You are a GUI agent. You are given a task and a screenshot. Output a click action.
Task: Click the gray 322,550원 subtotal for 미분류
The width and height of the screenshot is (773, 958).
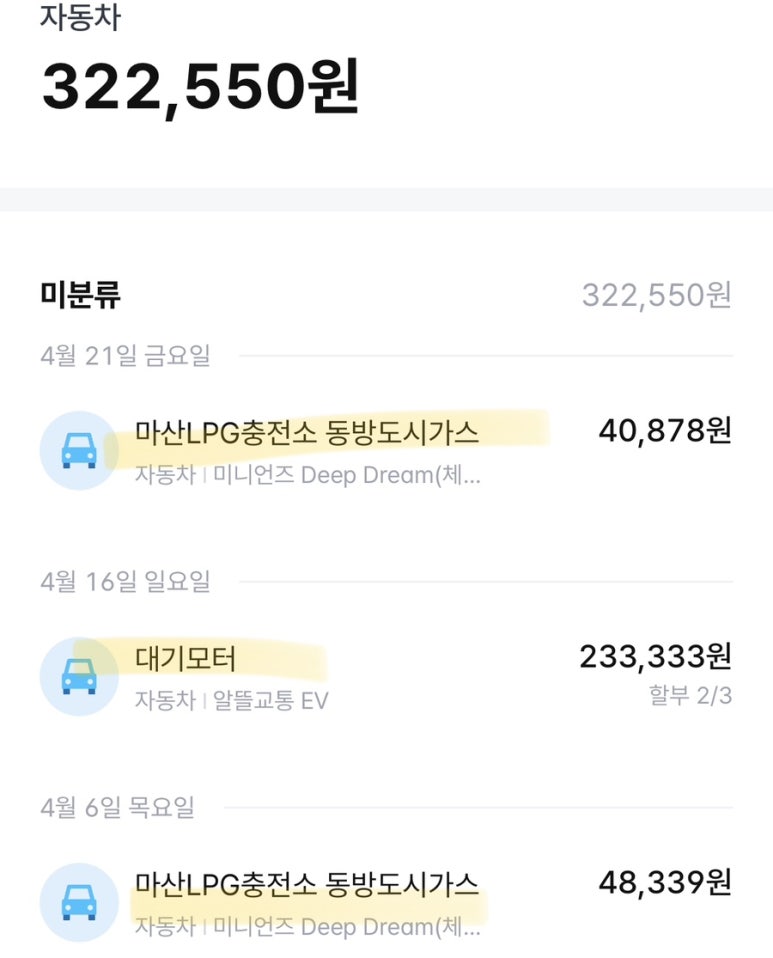click(x=656, y=295)
